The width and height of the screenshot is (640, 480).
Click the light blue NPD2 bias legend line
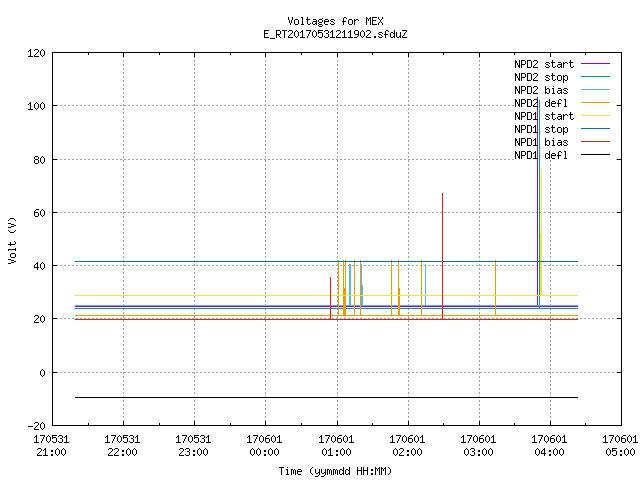(x=595, y=90)
